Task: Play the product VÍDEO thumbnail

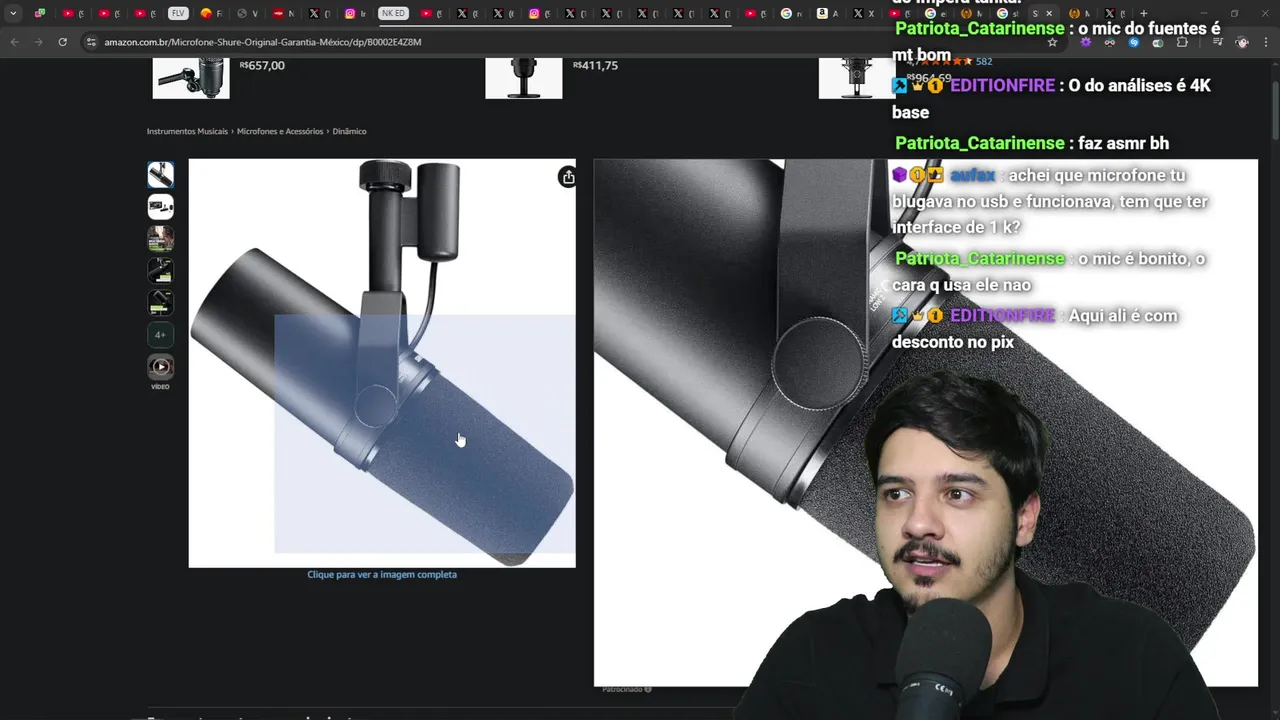Action: coord(160,367)
